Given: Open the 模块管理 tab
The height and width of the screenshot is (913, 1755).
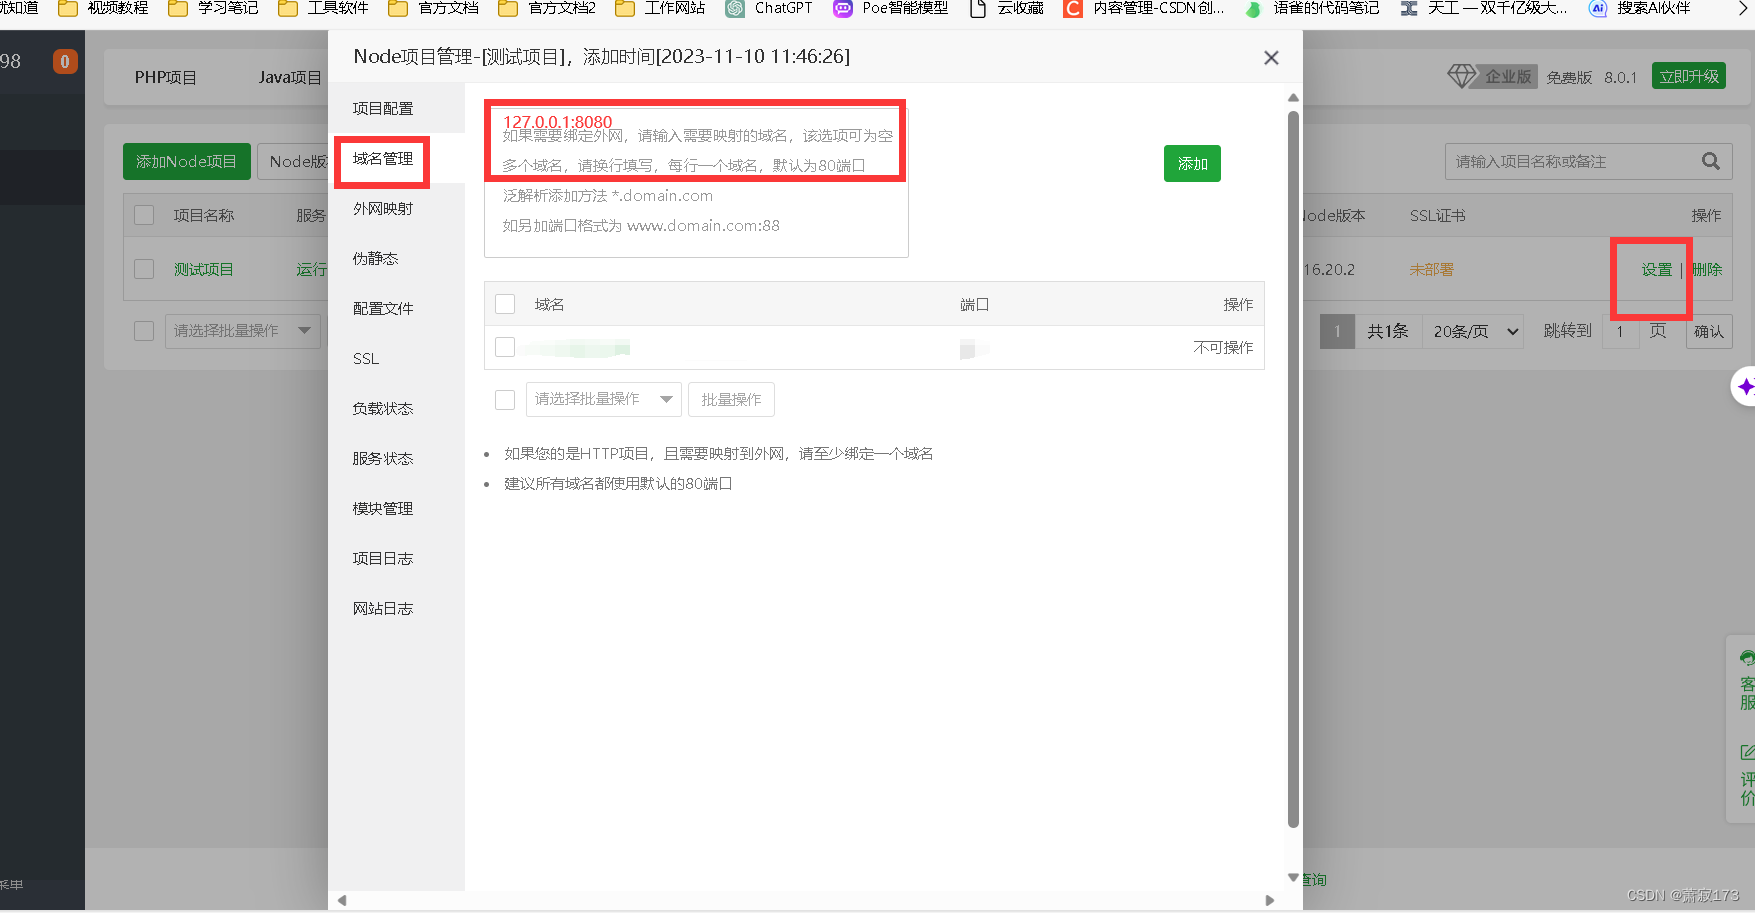Looking at the screenshot, I should pos(396,508).
